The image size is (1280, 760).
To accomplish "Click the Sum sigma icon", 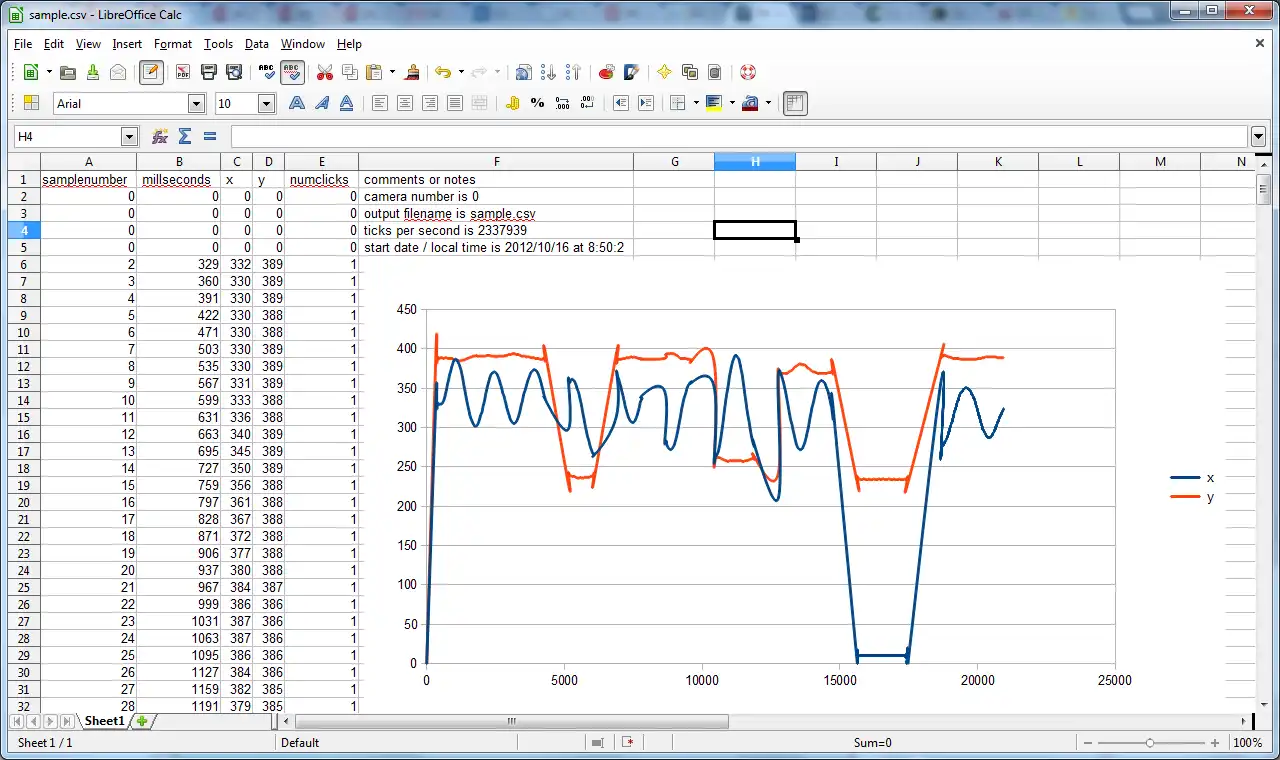I will tap(184, 136).
